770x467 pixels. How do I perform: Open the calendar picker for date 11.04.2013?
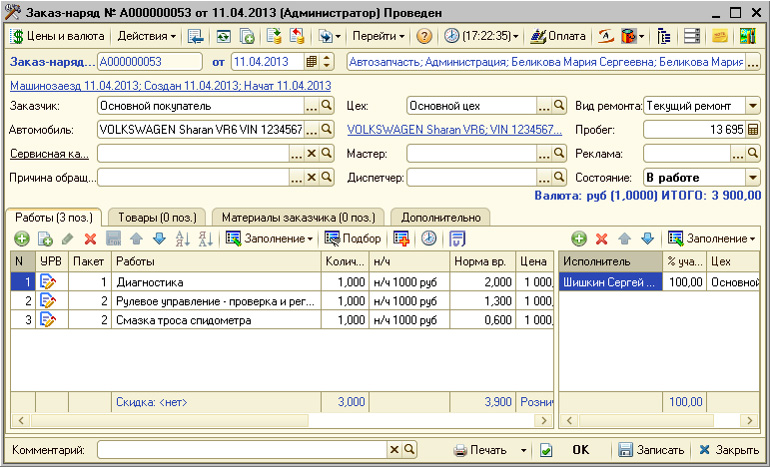pos(311,62)
